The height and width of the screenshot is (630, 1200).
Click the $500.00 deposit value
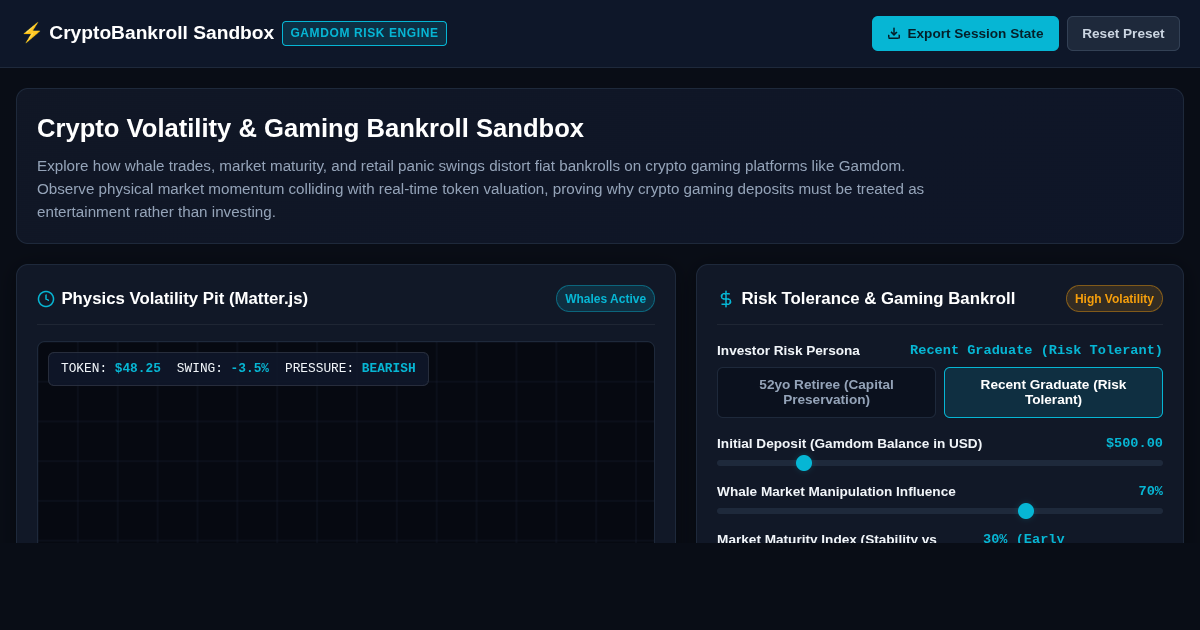point(1134,443)
